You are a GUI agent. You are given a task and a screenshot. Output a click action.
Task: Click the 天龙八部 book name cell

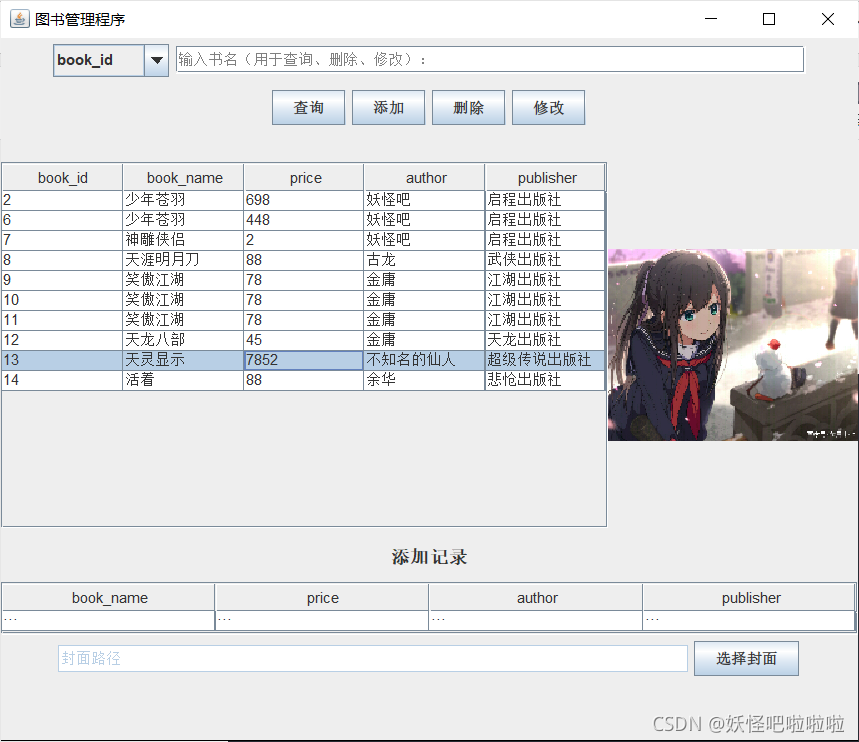point(183,340)
